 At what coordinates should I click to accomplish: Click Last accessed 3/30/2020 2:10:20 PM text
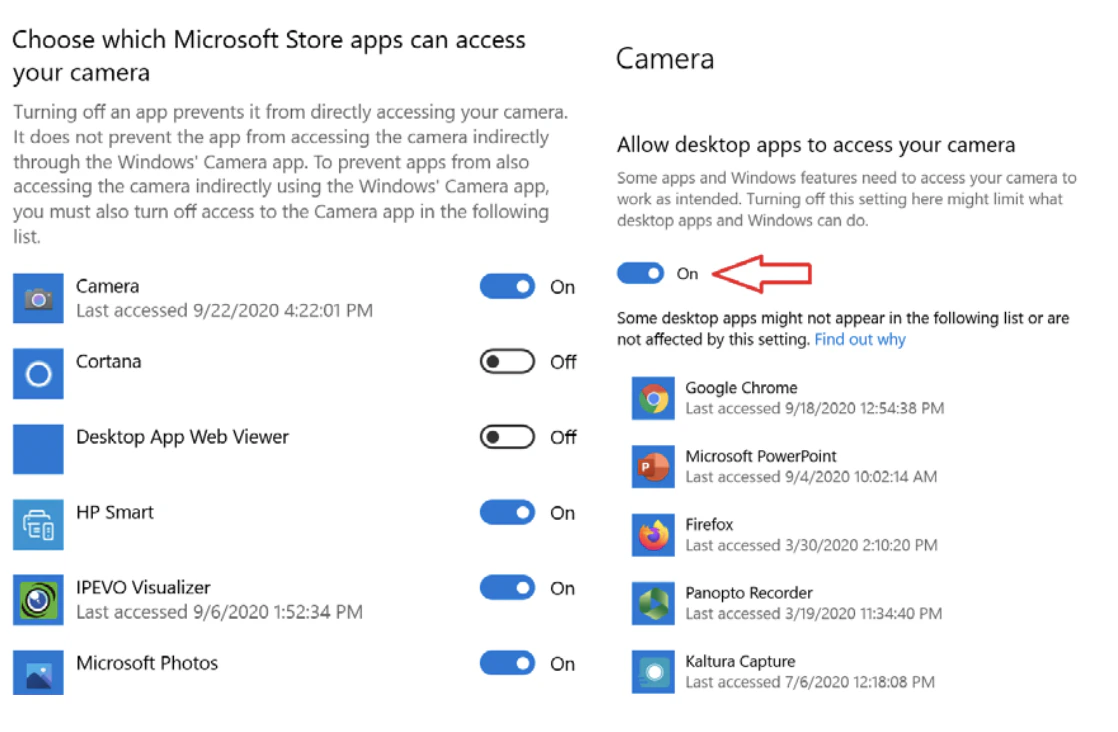click(x=811, y=545)
